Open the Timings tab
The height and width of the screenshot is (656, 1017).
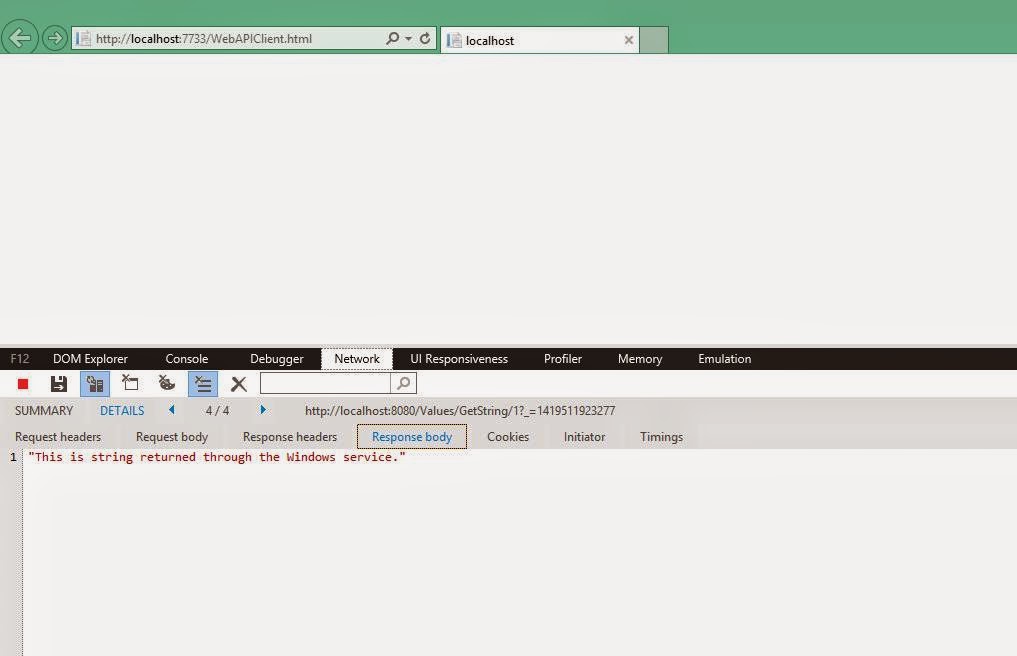click(662, 437)
